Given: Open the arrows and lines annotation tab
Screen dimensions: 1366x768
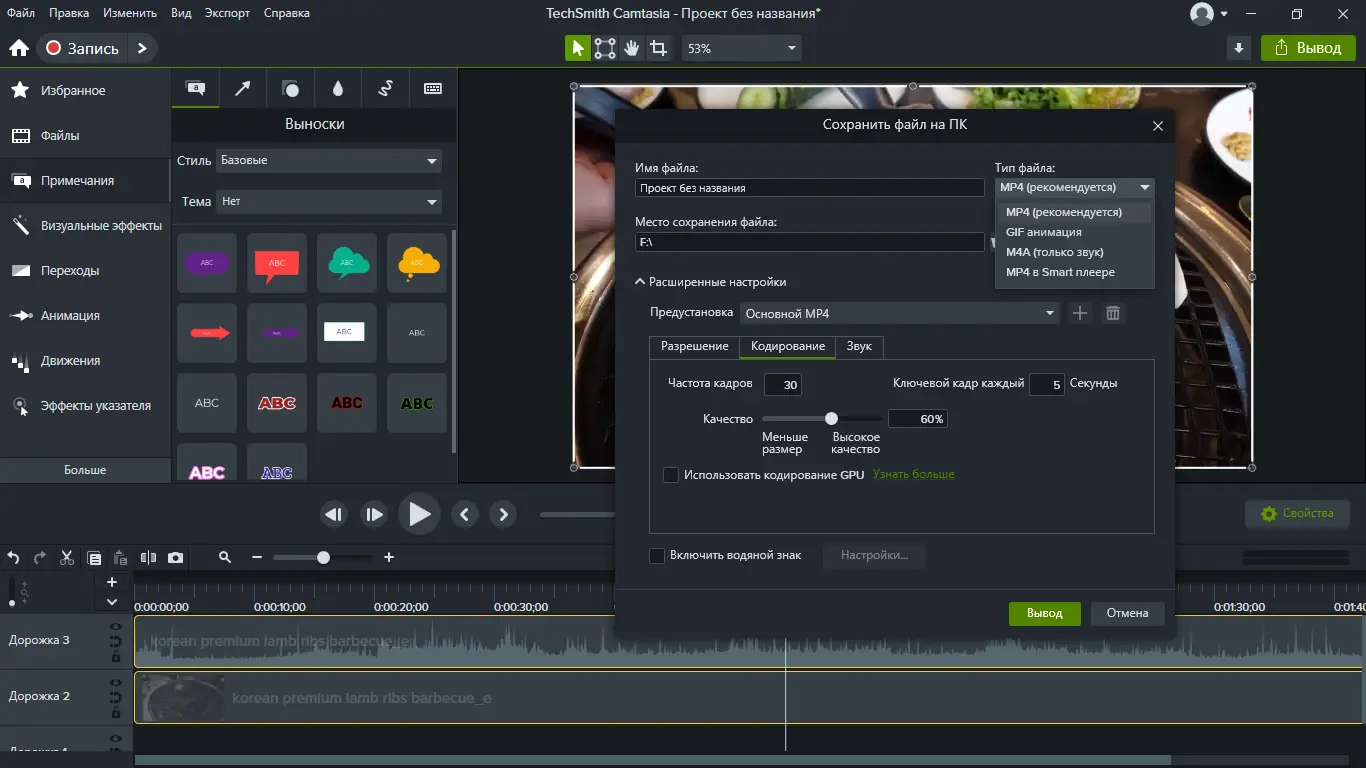Looking at the screenshot, I should [x=242, y=89].
